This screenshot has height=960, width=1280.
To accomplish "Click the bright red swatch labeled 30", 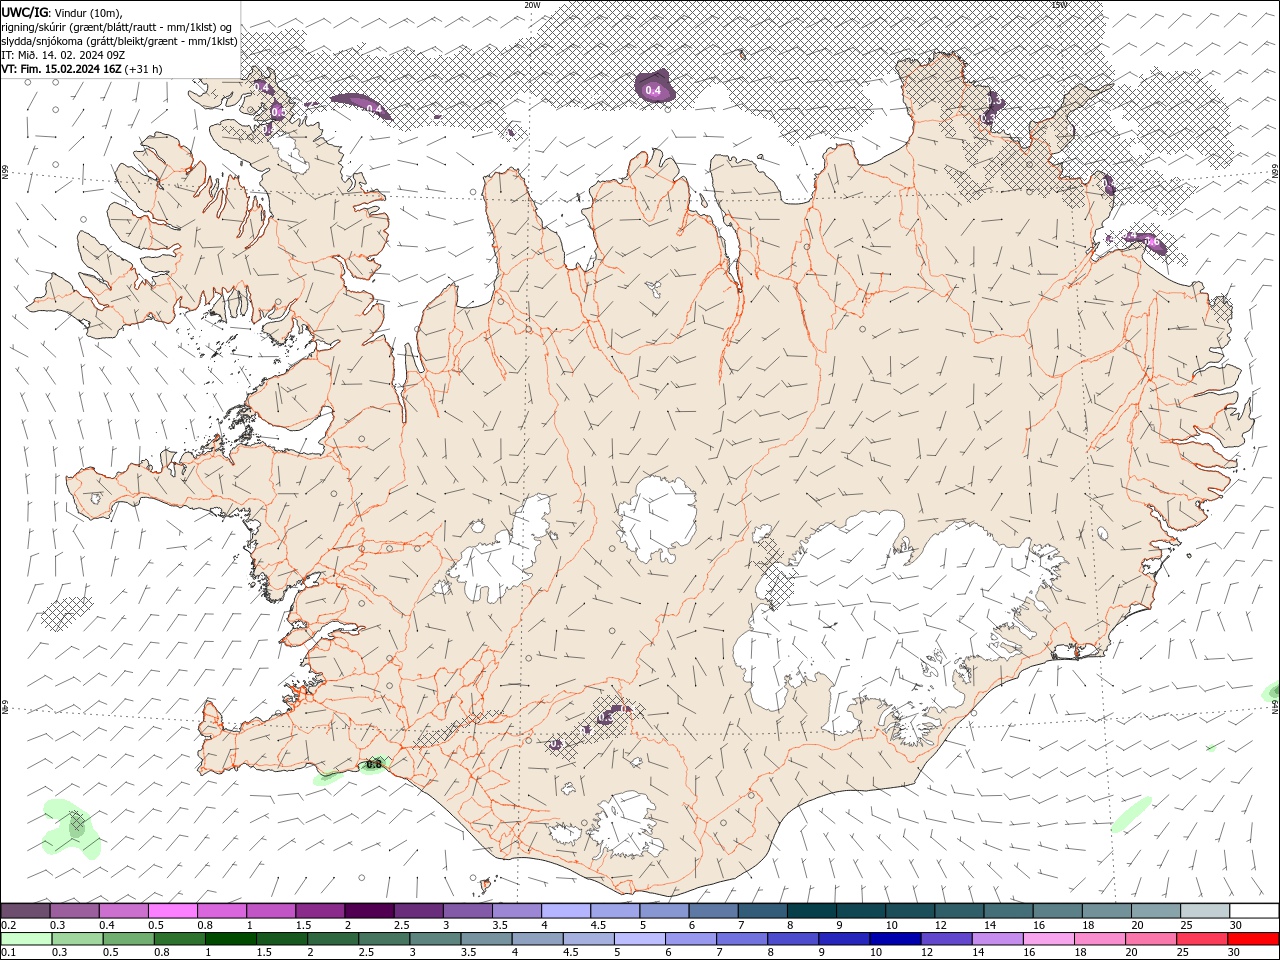I will coord(1253,939).
